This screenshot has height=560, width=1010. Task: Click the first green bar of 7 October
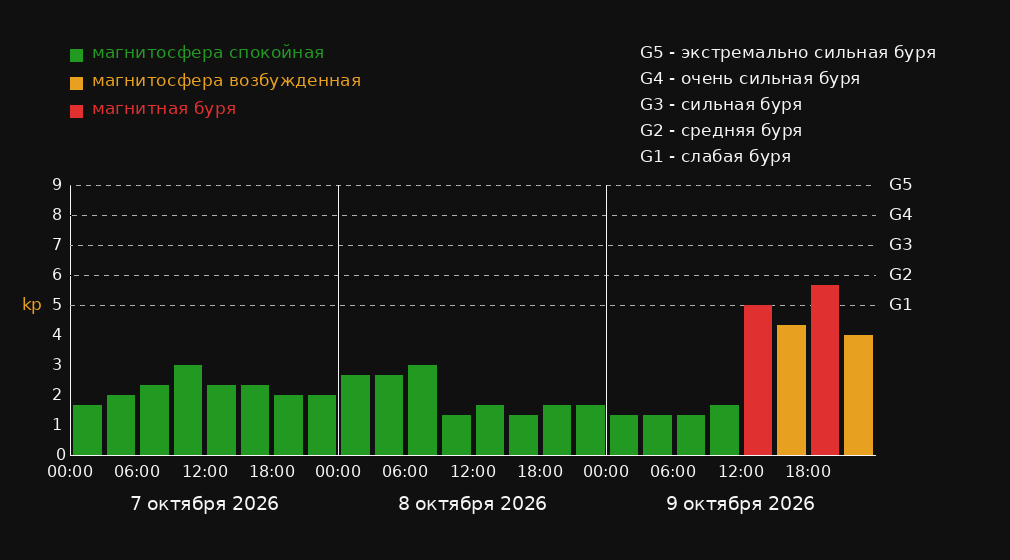[88, 430]
